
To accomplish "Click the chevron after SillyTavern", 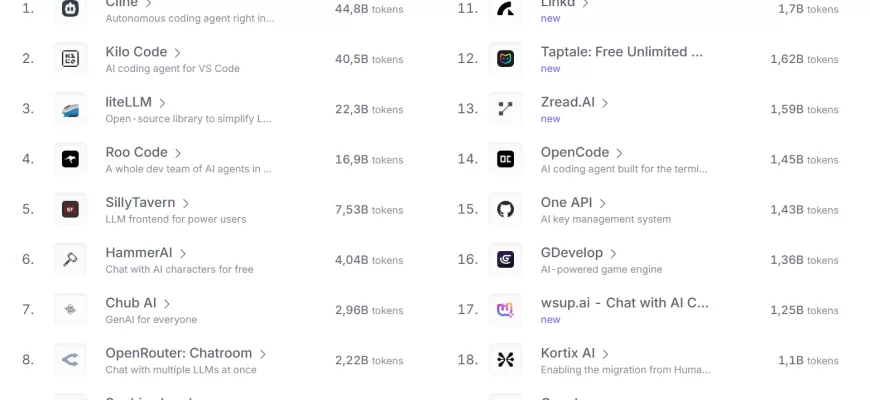I will (185, 203).
